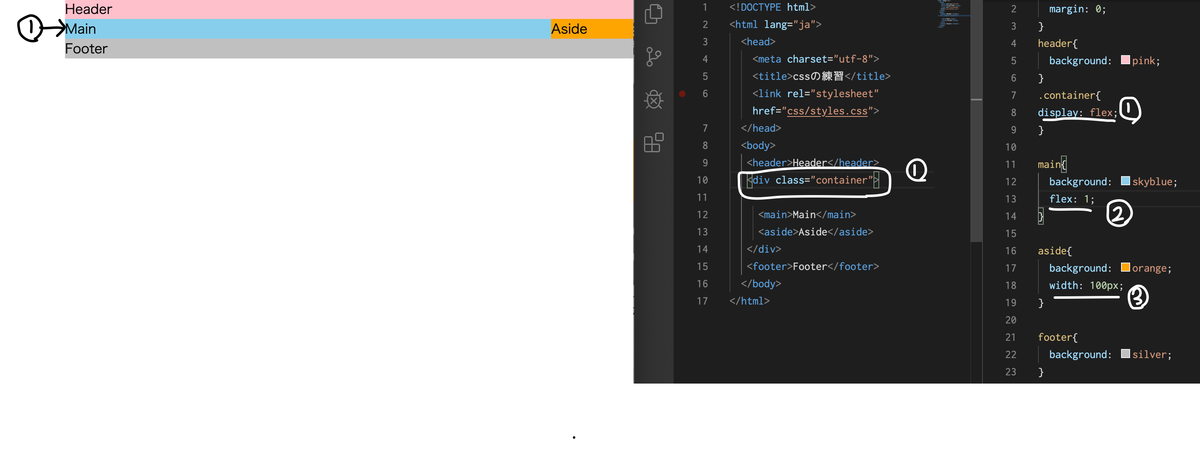Click the '<main>Main</main>' code line
This screenshot has height=456, width=1200.
(x=807, y=215)
